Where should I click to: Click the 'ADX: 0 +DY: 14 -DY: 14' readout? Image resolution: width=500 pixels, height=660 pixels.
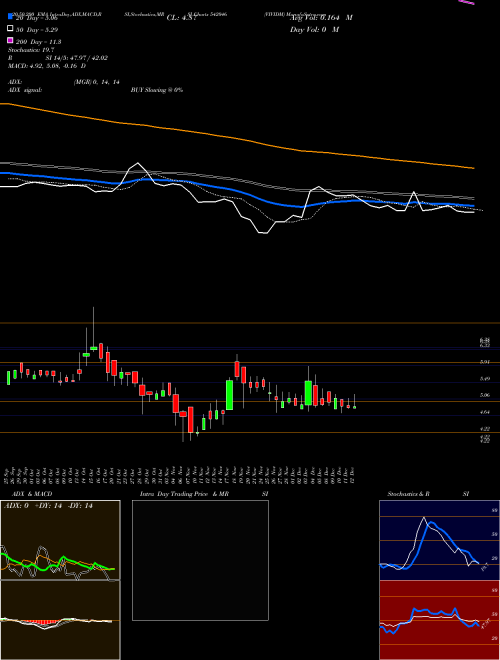click(x=48, y=506)
